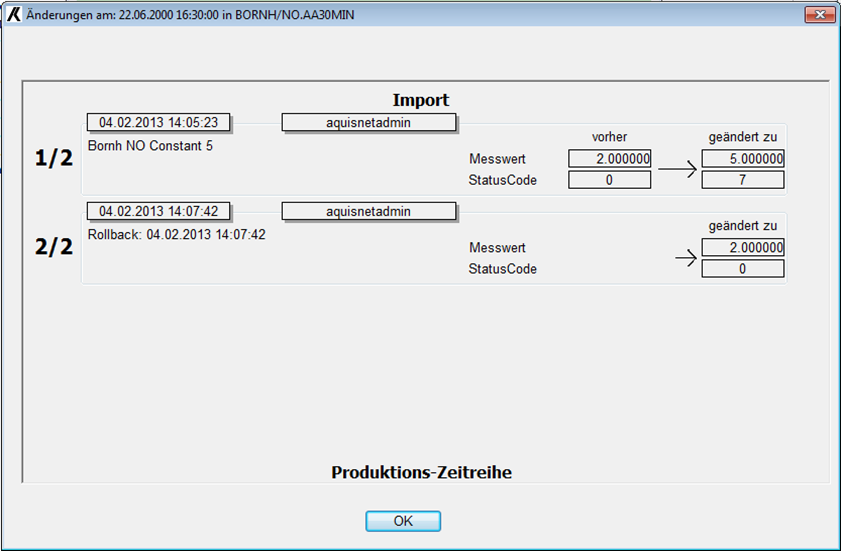Click the previous StatusCode value under vorher

pyautogui.click(x=609, y=180)
